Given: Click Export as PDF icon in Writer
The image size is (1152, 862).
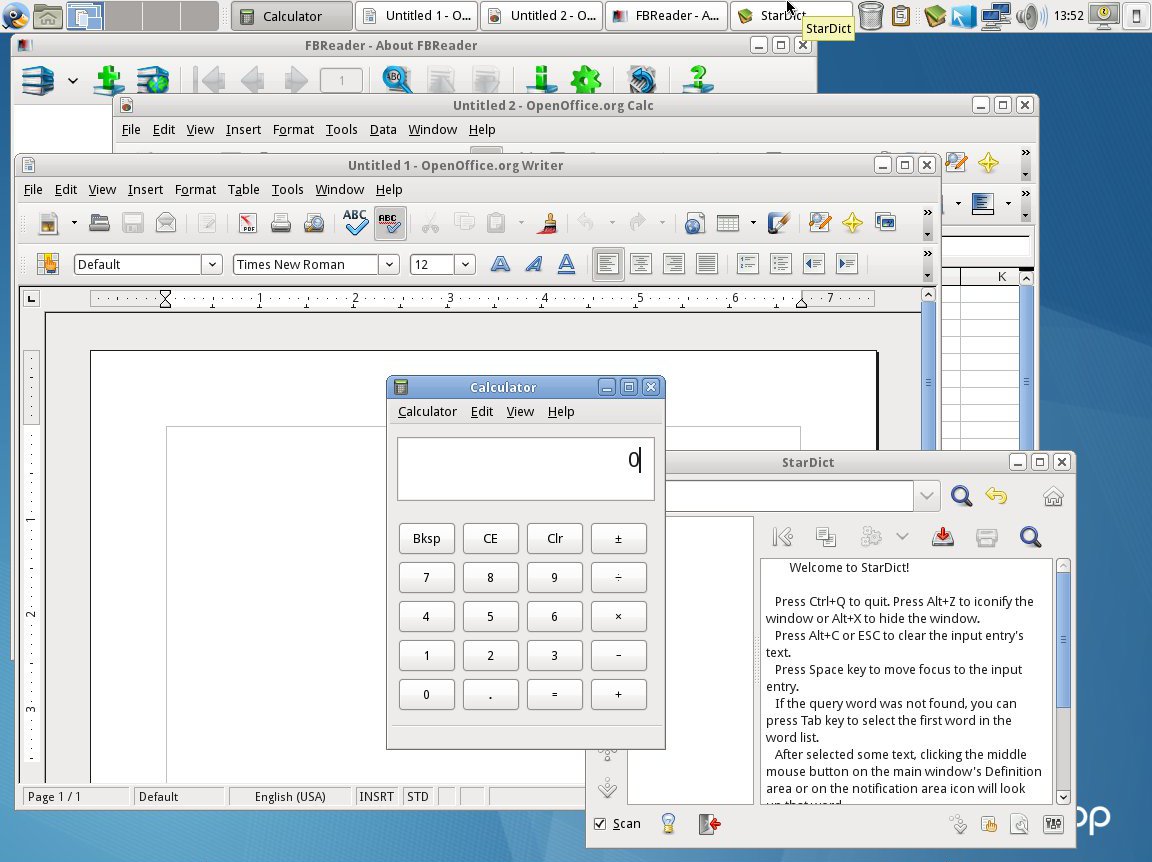Looking at the screenshot, I should (247, 223).
